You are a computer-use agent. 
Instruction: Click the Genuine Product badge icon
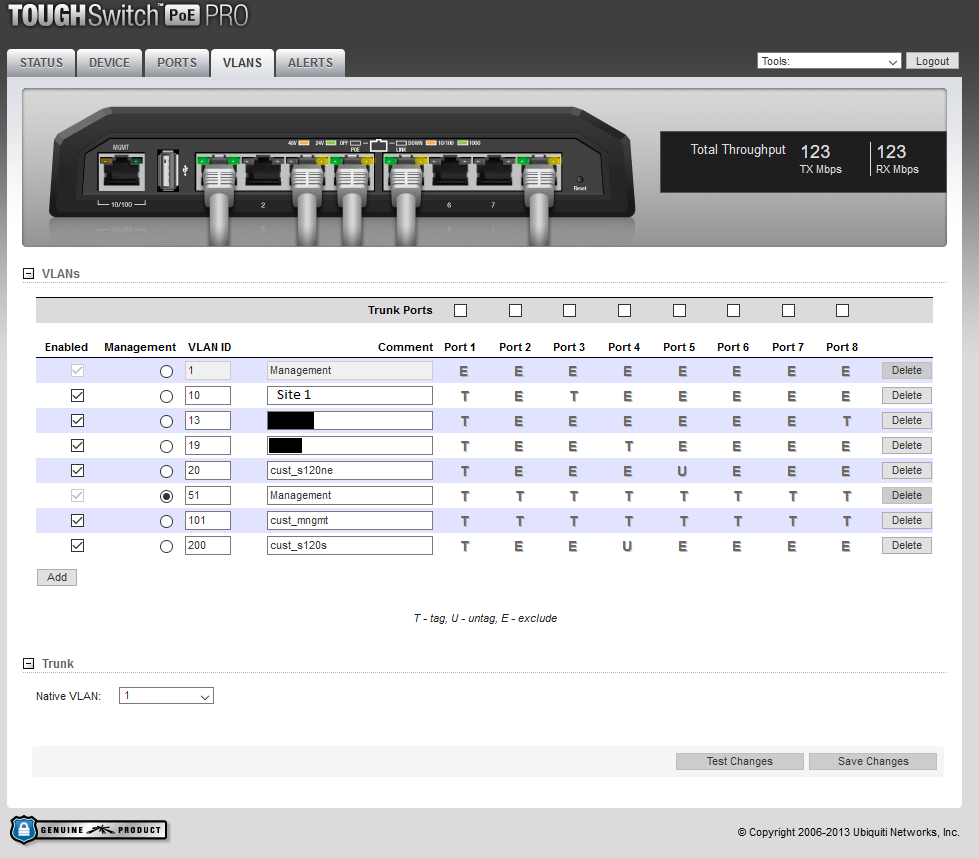(x=88, y=830)
